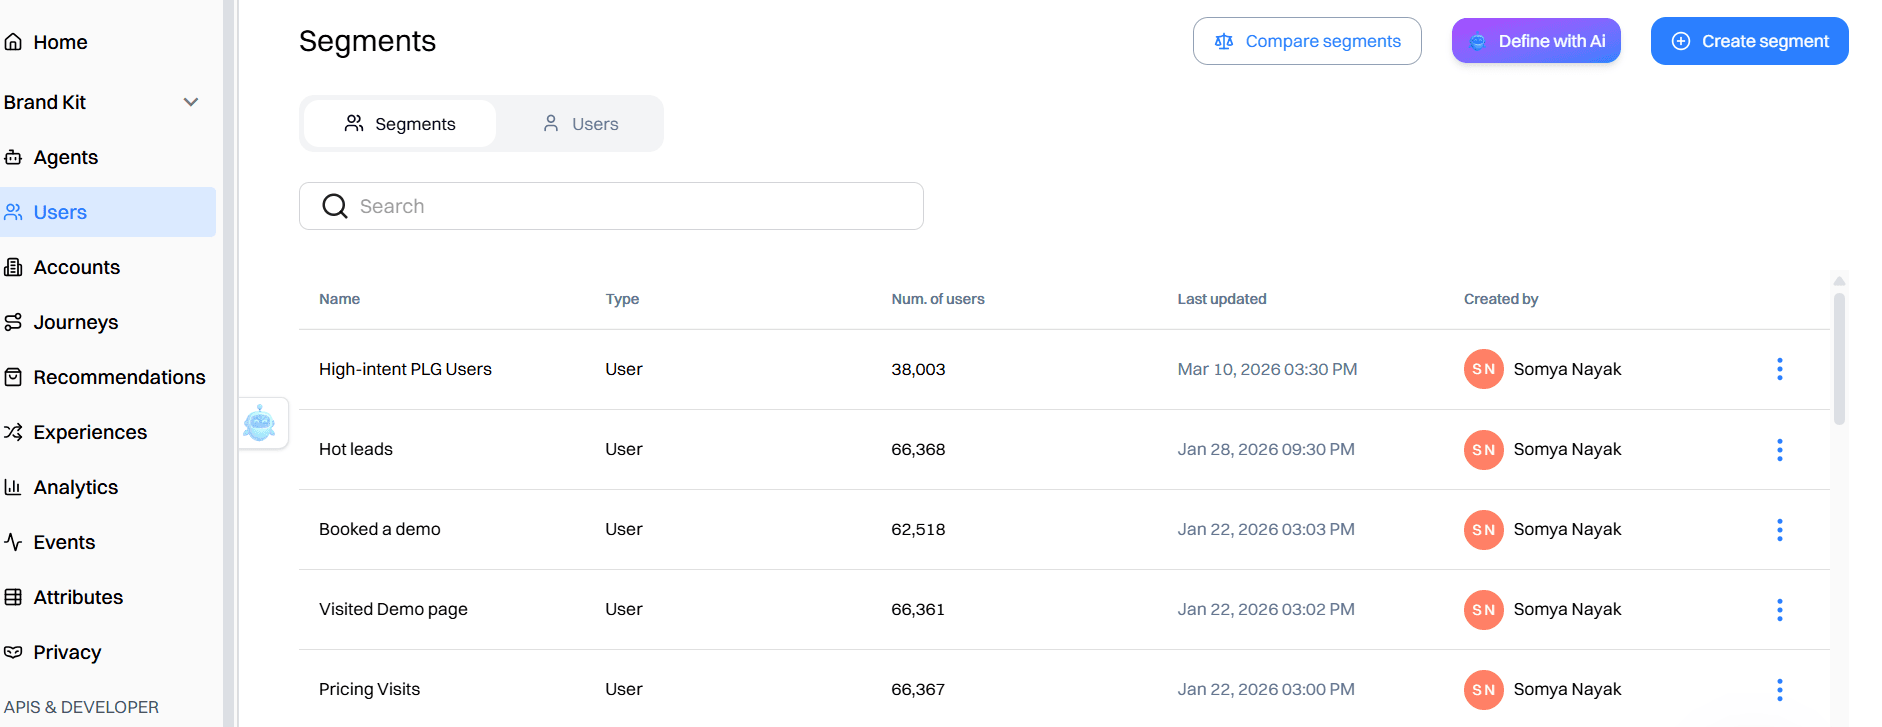
Task: Click the Analytics bar chart icon
Action: click(13, 487)
